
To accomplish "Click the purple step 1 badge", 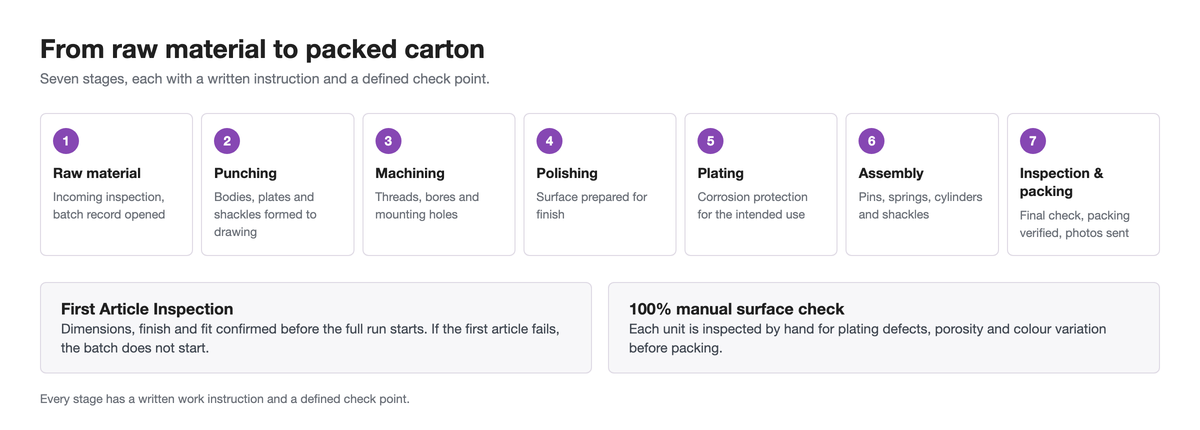I will click(x=66, y=141).
